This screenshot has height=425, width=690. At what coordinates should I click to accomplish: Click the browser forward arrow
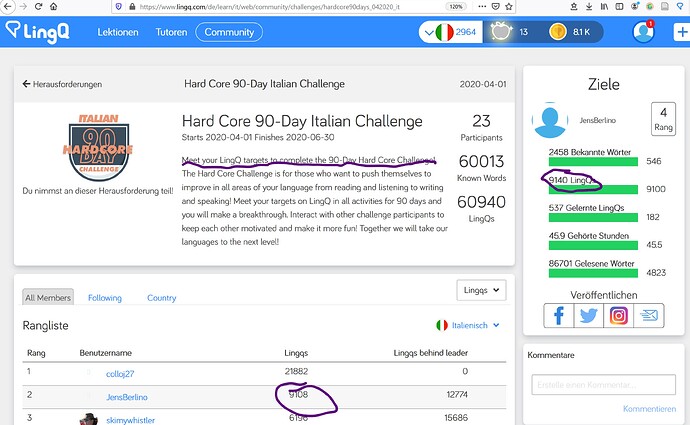(x=23, y=6)
